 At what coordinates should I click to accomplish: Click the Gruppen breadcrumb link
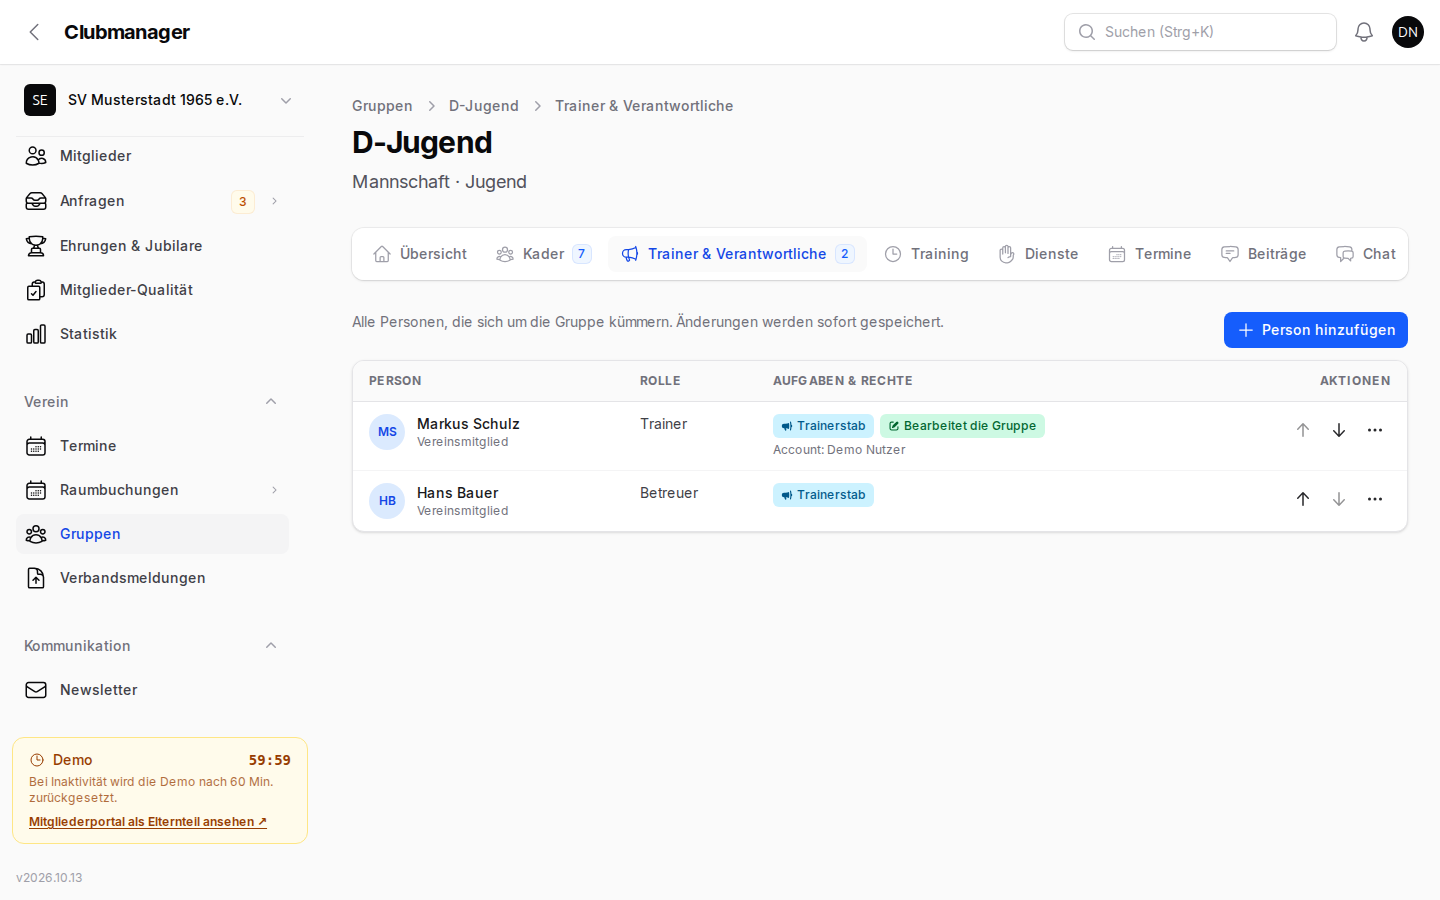[x=382, y=106]
